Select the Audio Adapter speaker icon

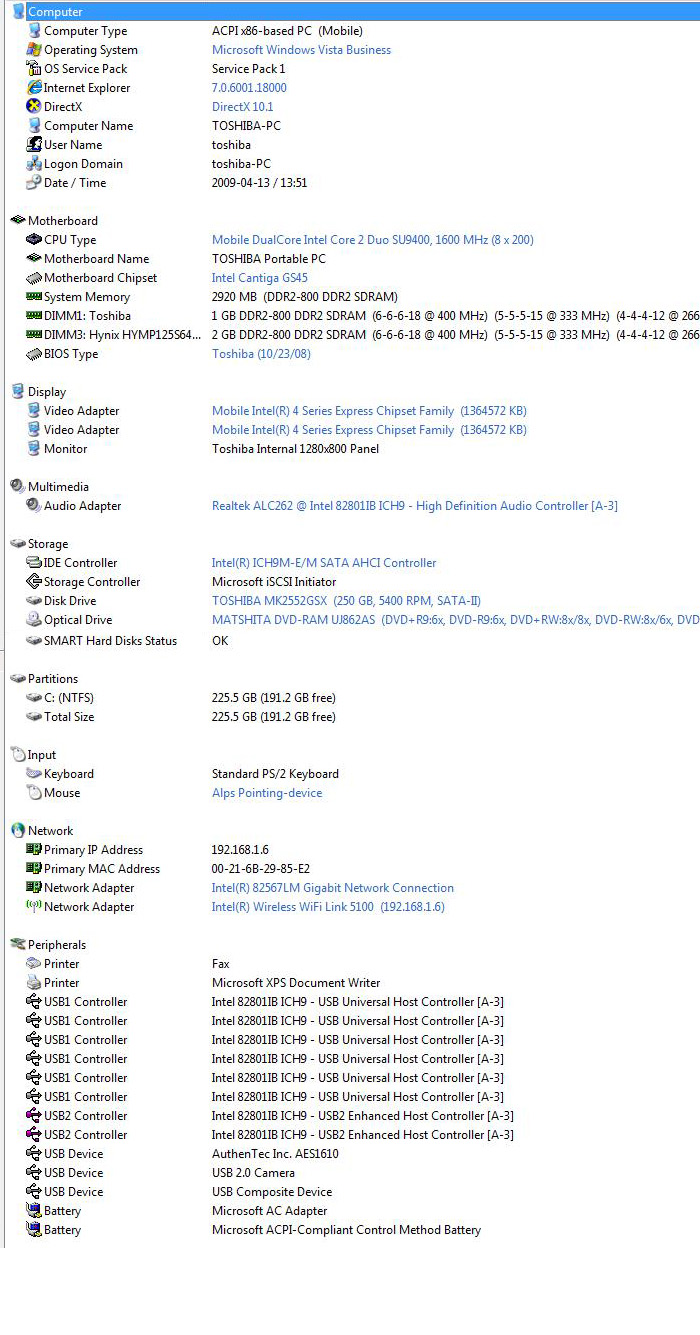[34, 506]
